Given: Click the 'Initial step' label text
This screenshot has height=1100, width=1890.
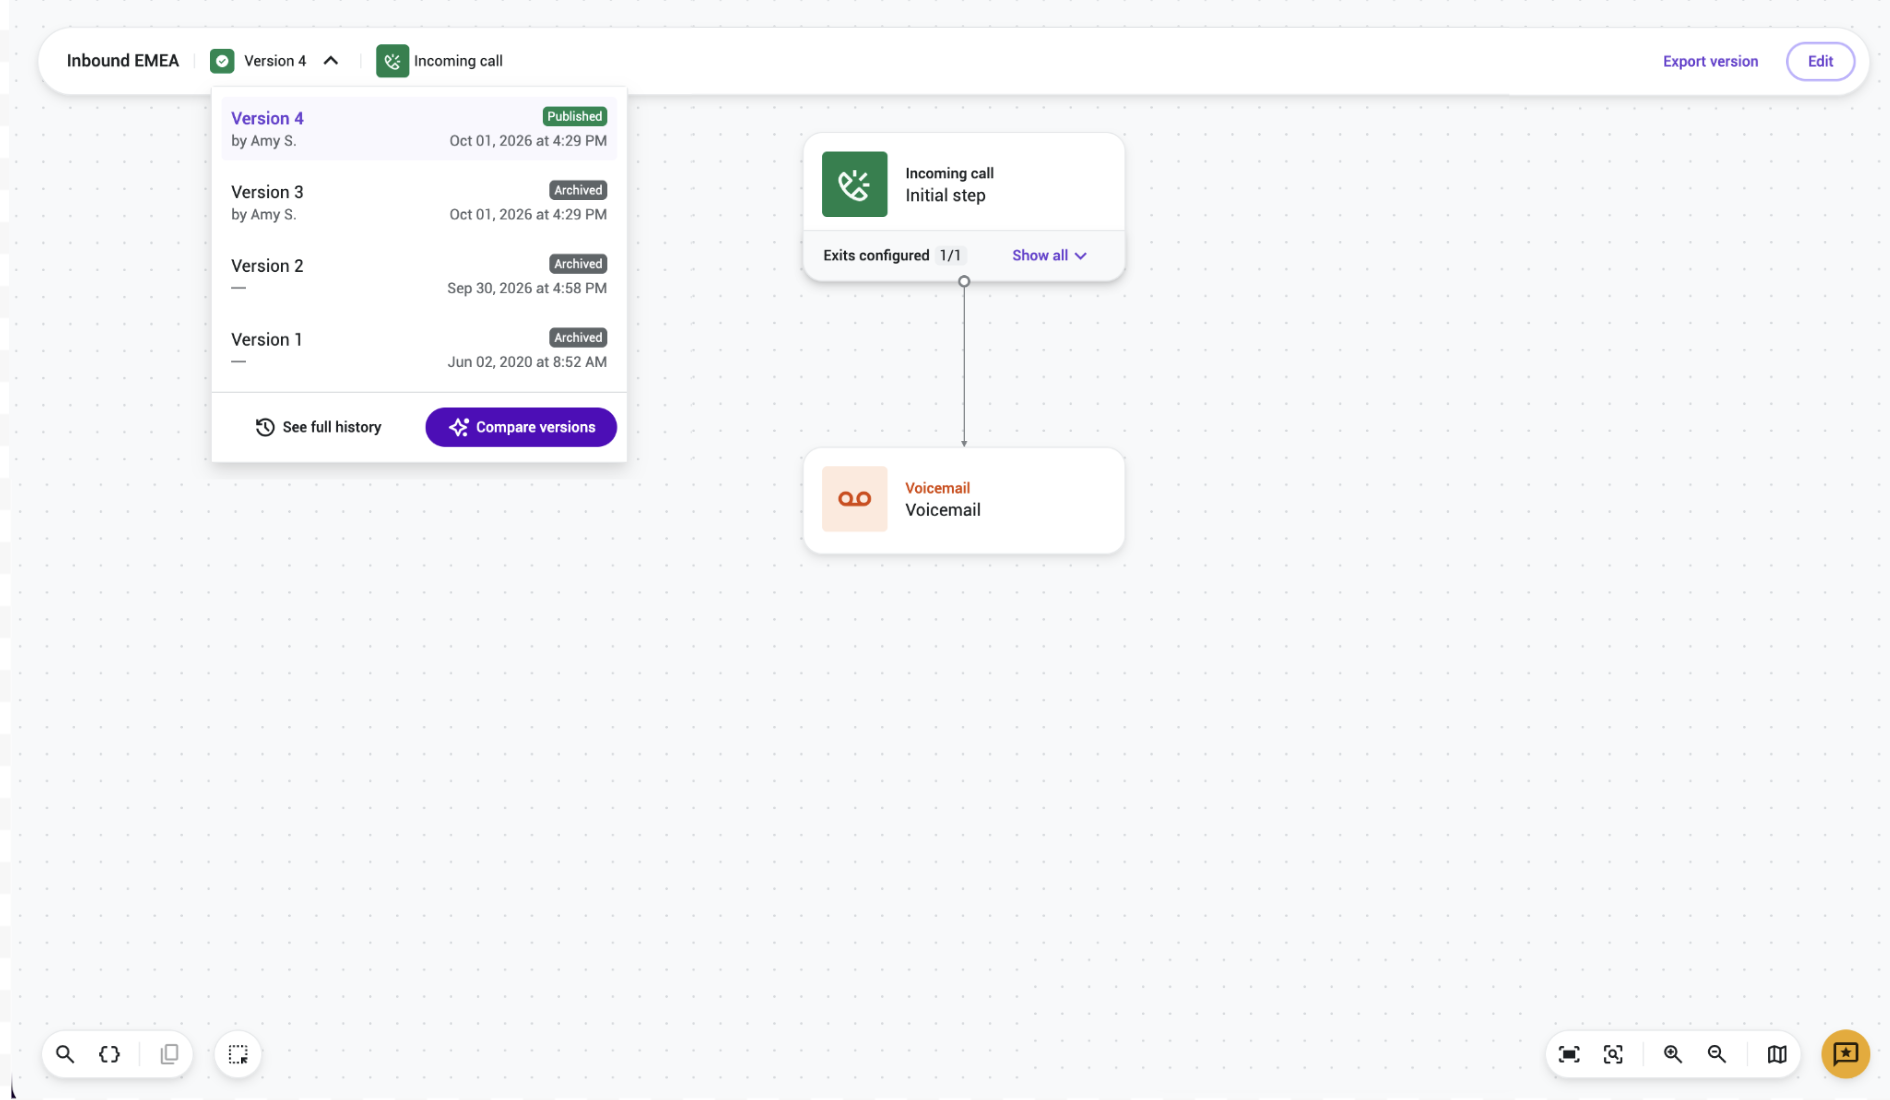Looking at the screenshot, I should (945, 195).
